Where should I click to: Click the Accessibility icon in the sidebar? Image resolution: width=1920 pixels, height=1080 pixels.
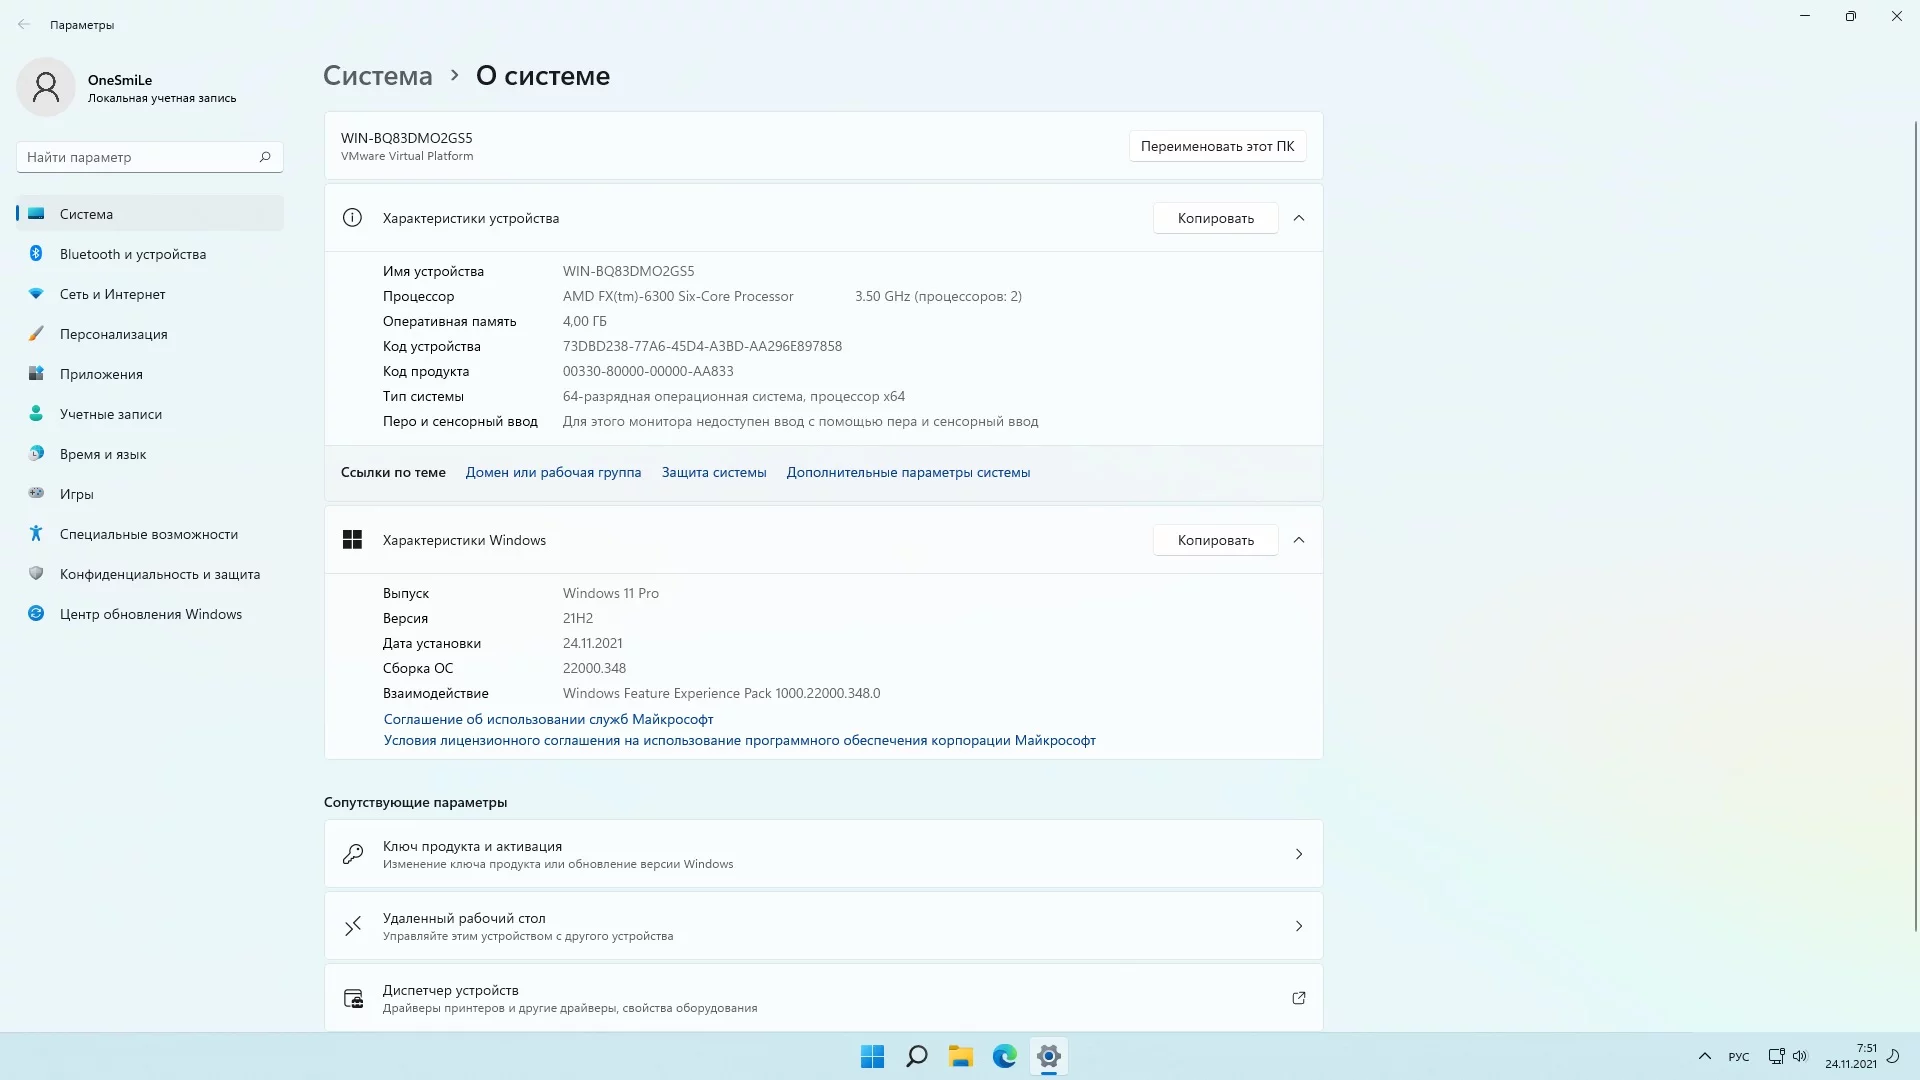coord(36,534)
